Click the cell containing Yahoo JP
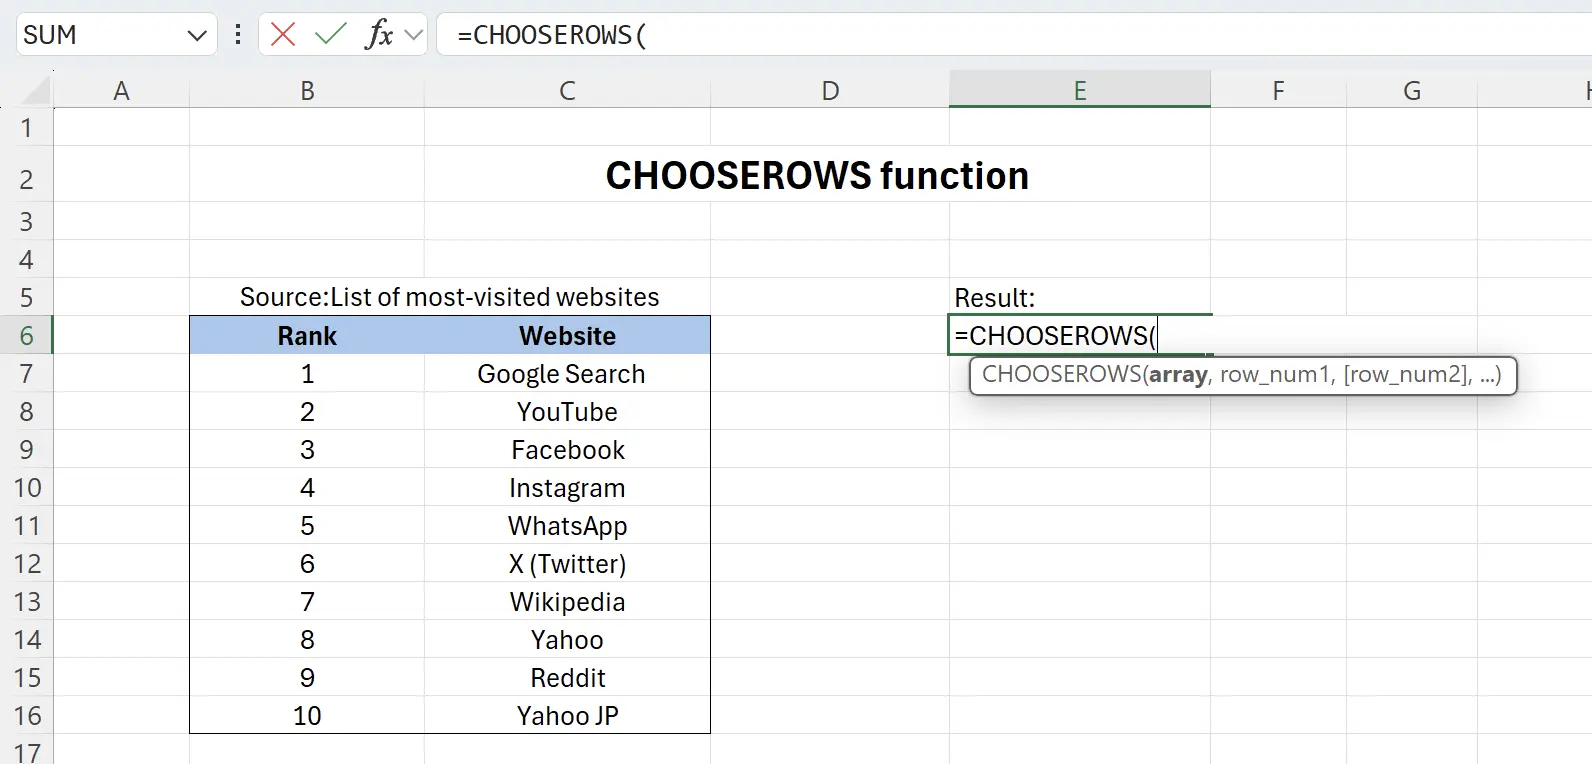The image size is (1592, 764). pos(567,715)
